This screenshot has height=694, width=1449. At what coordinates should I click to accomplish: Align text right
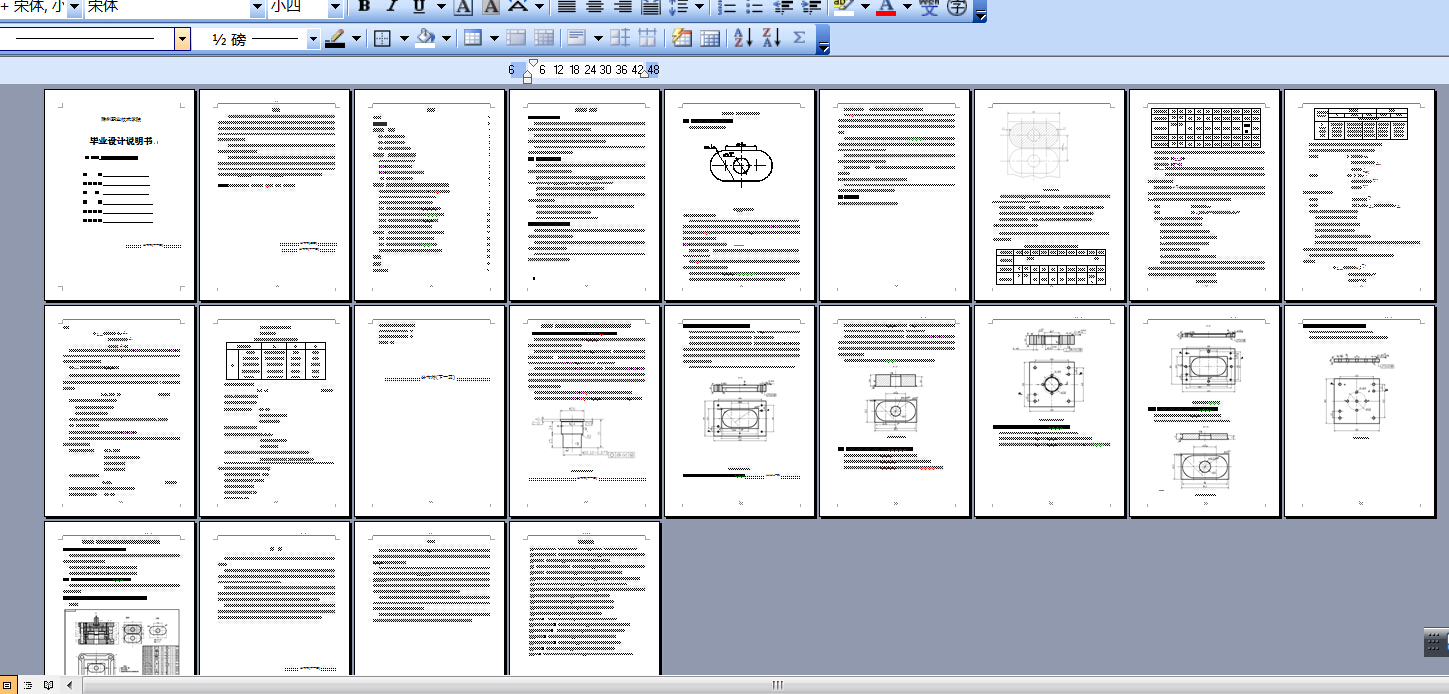(x=622, y=7)
